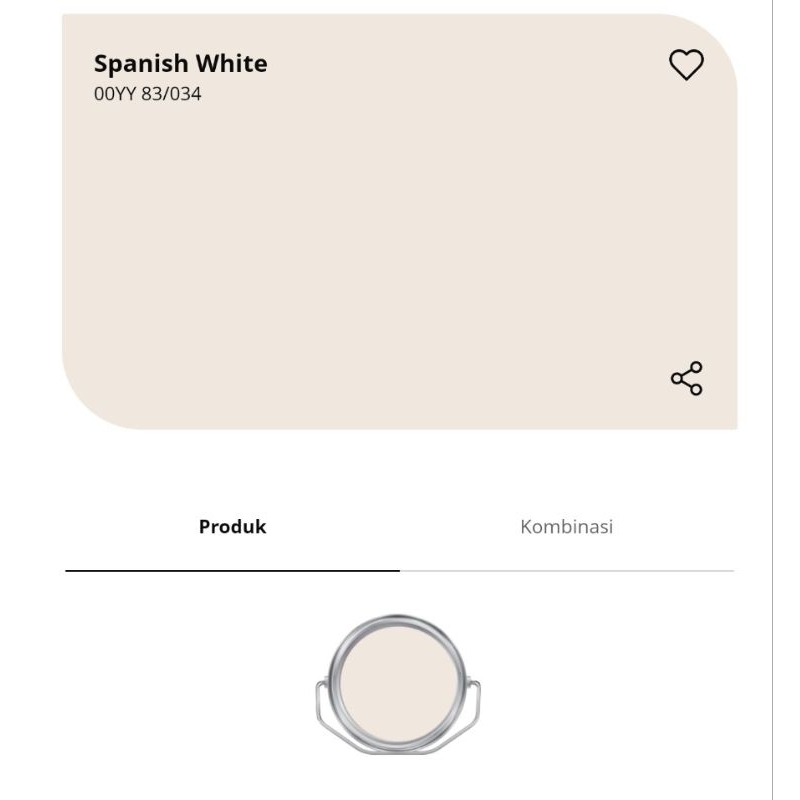Click the paint can lid color
The image size is (800, 800).
pyautogui.click(x=398, y=682)
